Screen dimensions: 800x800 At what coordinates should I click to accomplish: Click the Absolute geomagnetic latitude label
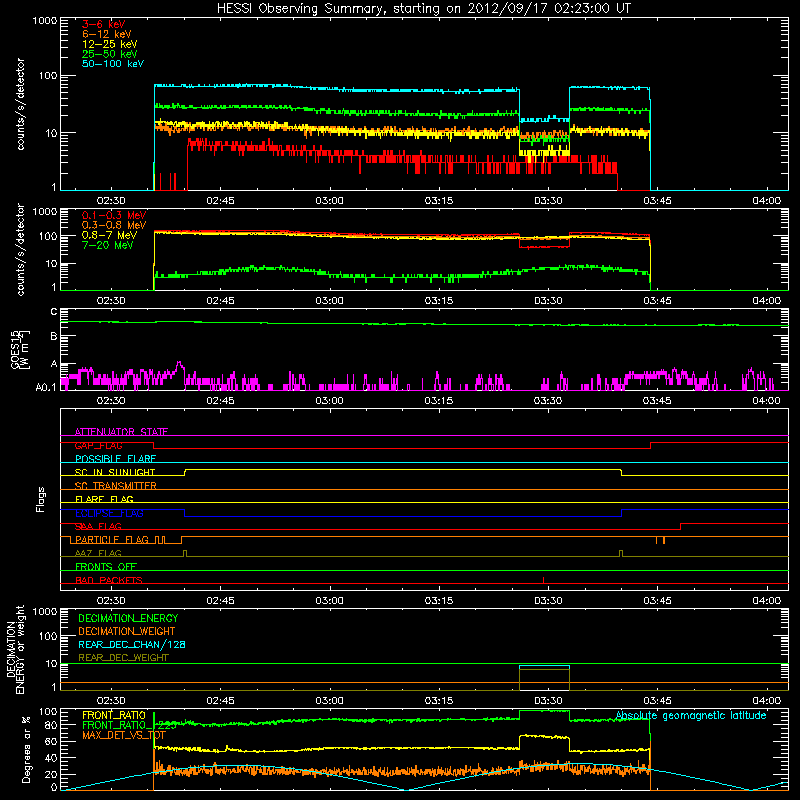coord(691,716)
